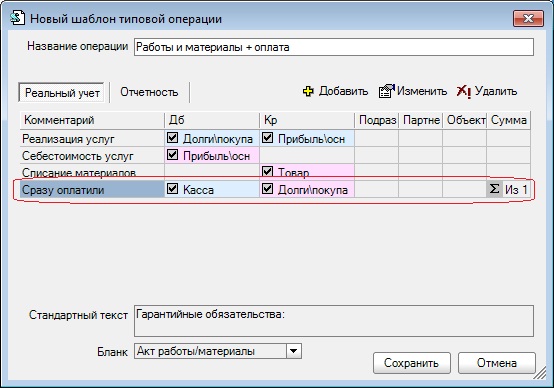Click the Товар account text
Viewport: 554px width, 388px height.
coord(294,172)
